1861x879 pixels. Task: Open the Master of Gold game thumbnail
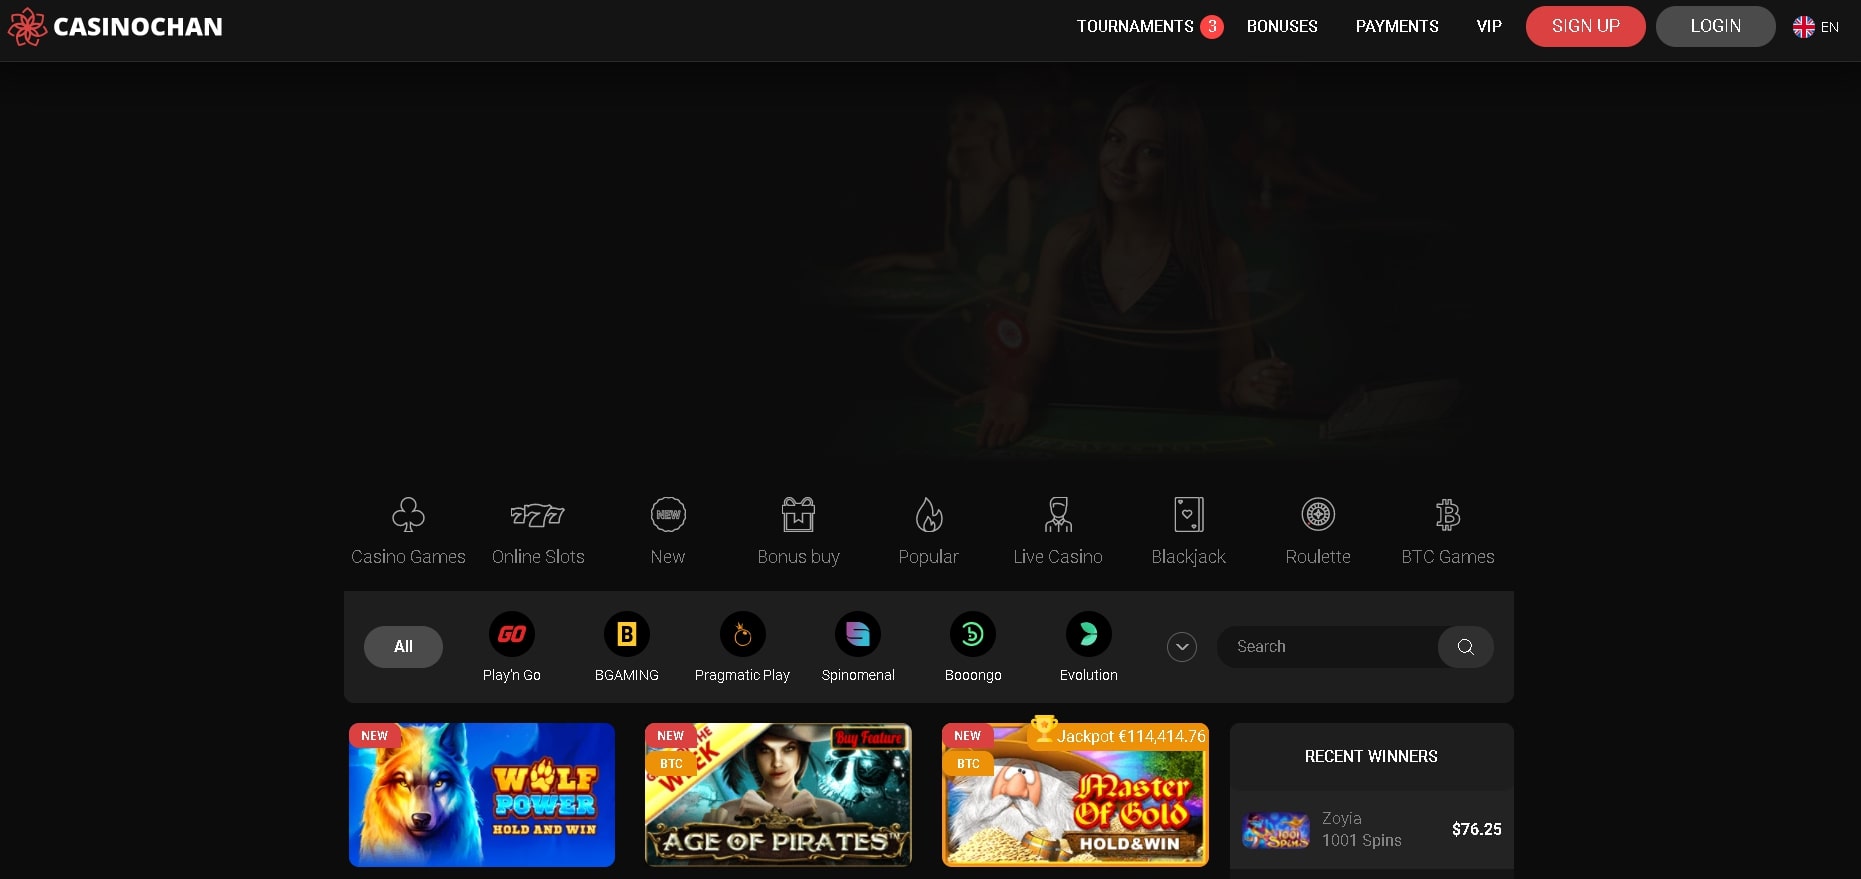[x=1075, y=795]
